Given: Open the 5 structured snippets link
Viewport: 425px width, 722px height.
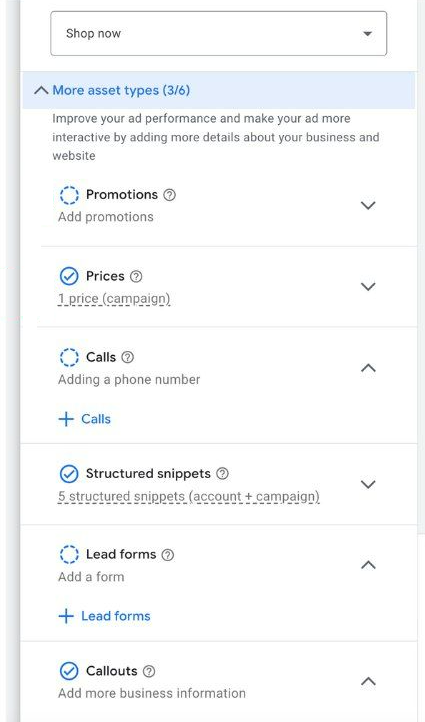Looking at the screenshot, I should click(189, 496).
